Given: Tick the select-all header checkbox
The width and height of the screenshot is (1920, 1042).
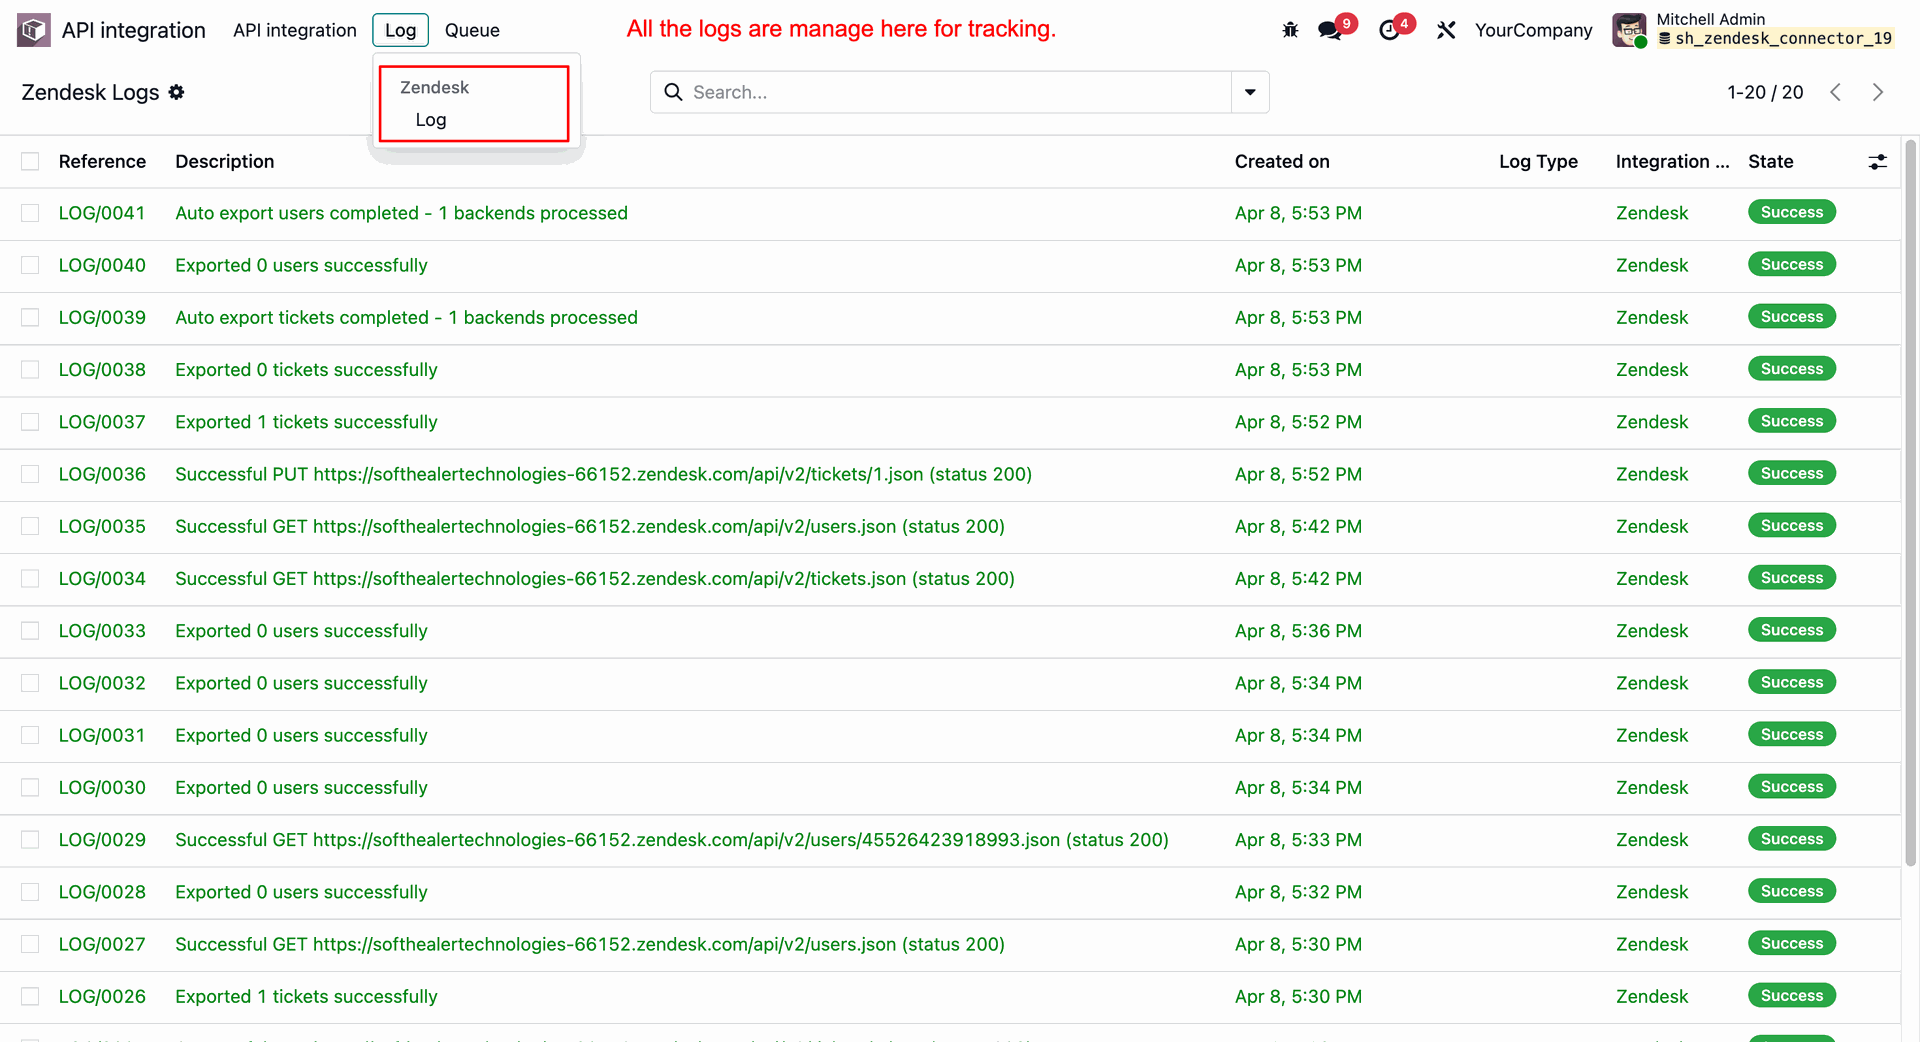Looking at the screenshot, I should coord(30,162).
